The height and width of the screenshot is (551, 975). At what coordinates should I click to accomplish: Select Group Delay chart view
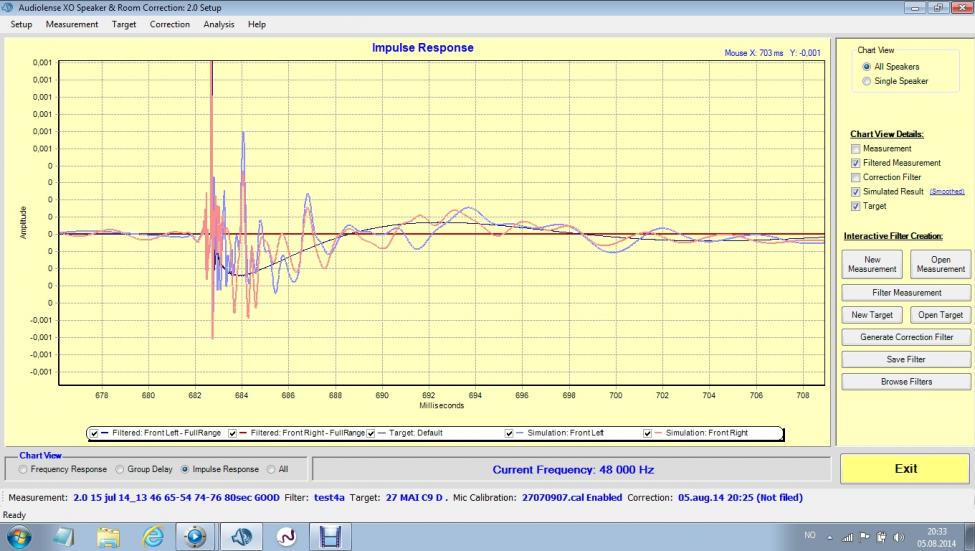coord(120,470)
